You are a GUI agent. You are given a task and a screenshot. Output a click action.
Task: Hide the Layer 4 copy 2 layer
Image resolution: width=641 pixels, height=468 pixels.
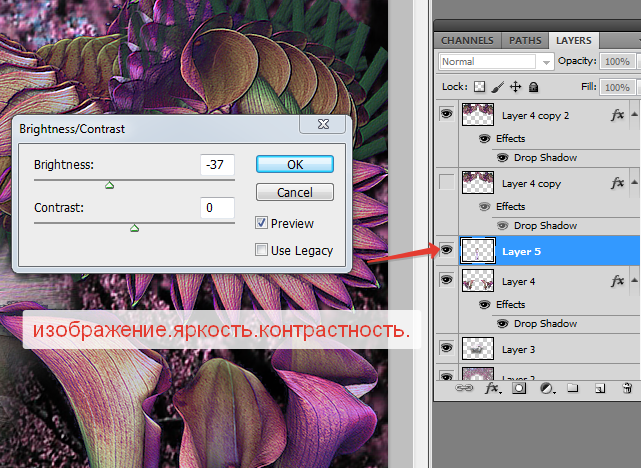(x=446, y=114)
